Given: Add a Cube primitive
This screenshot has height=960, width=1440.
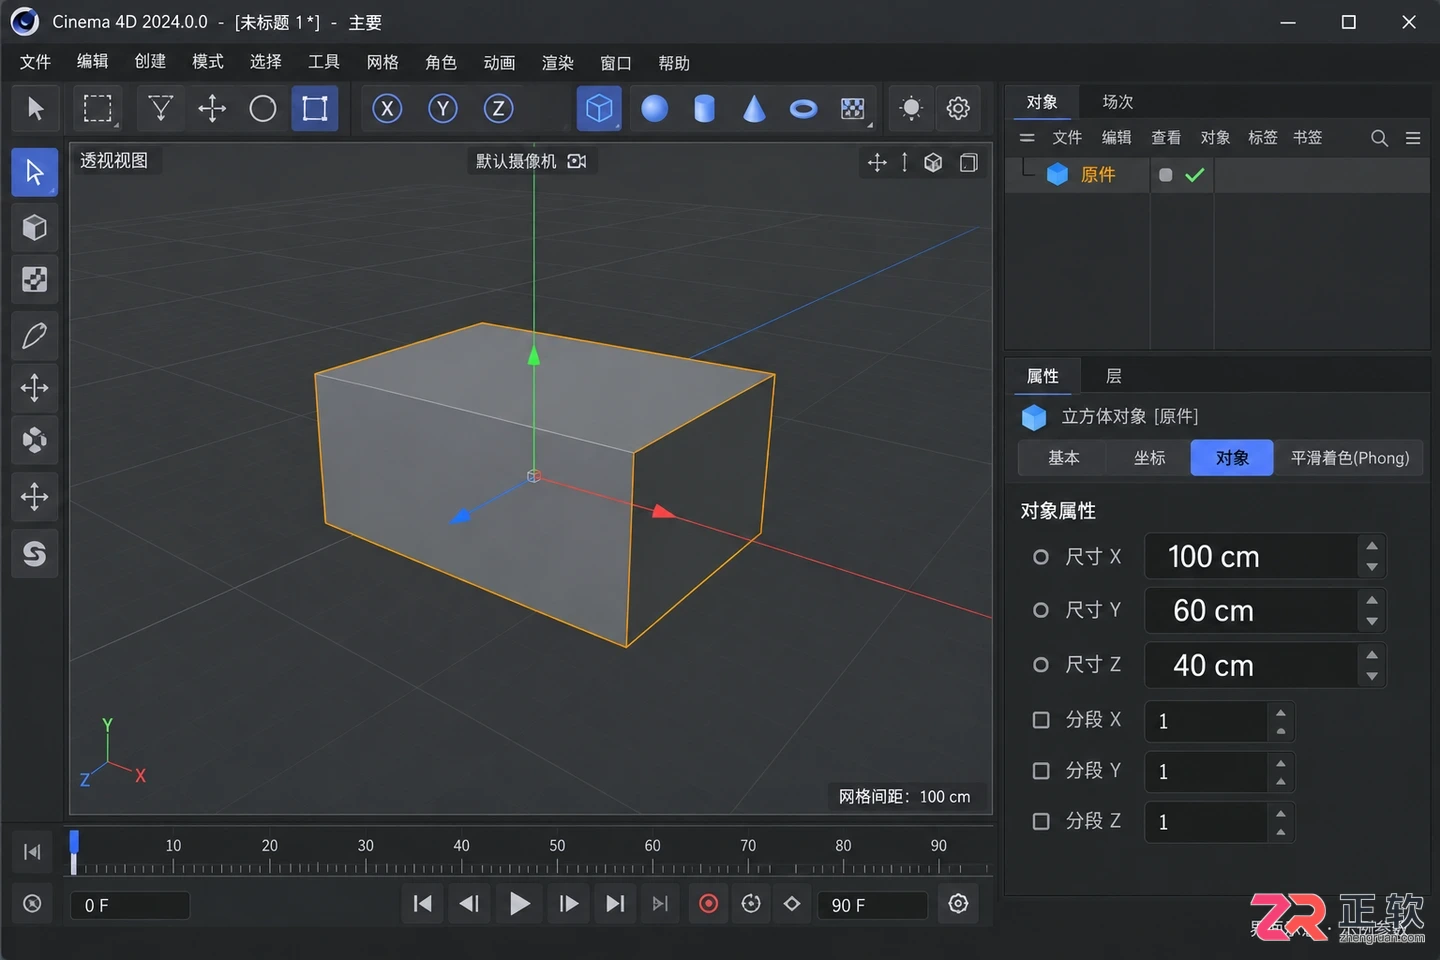Looking at the screenshot, I should [x=599, y=108].
